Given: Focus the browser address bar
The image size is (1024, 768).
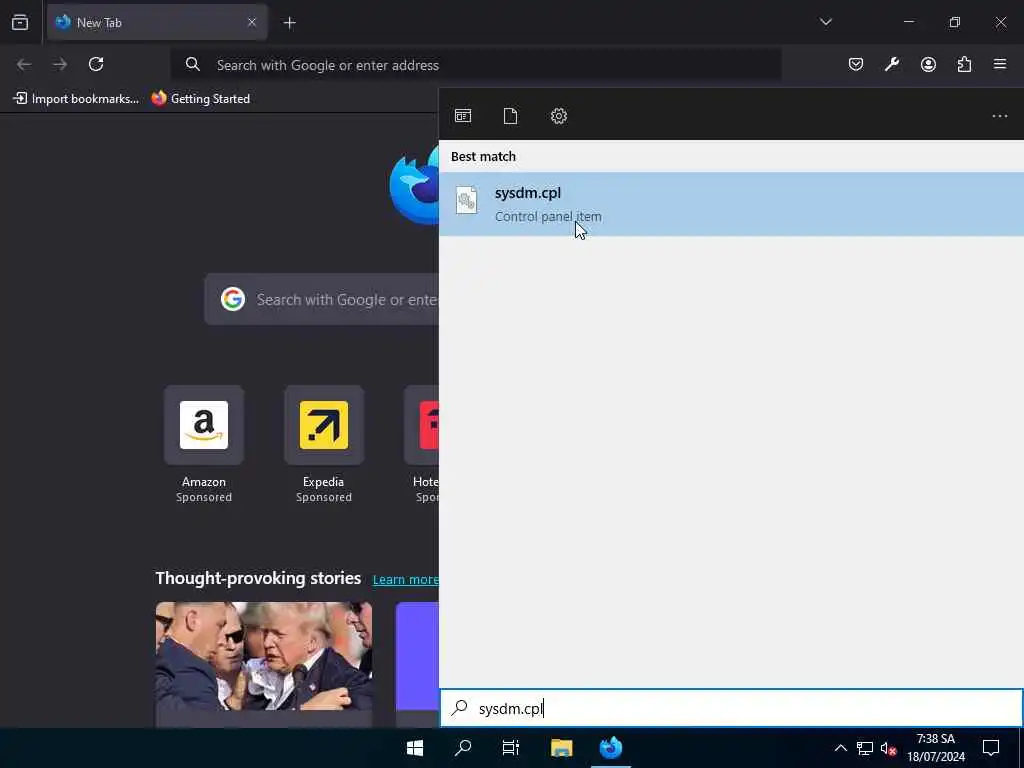Looking at the screenshot, I should 476,65.
